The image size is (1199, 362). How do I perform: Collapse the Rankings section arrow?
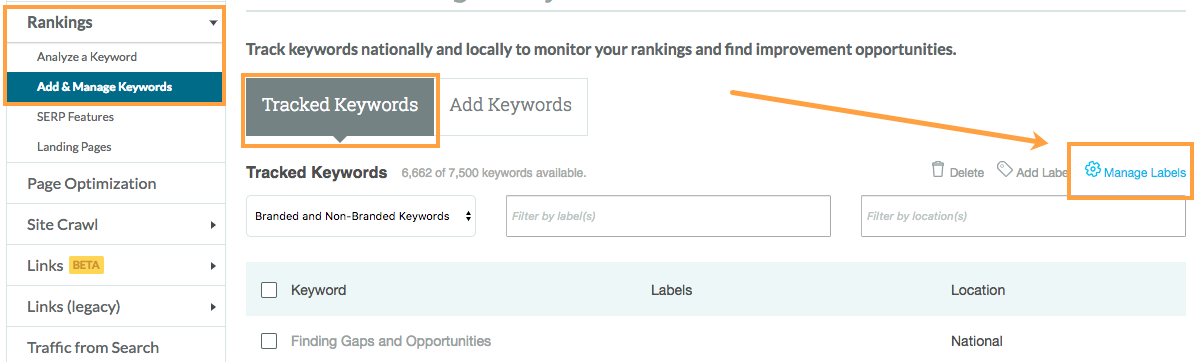coord(213,23)
